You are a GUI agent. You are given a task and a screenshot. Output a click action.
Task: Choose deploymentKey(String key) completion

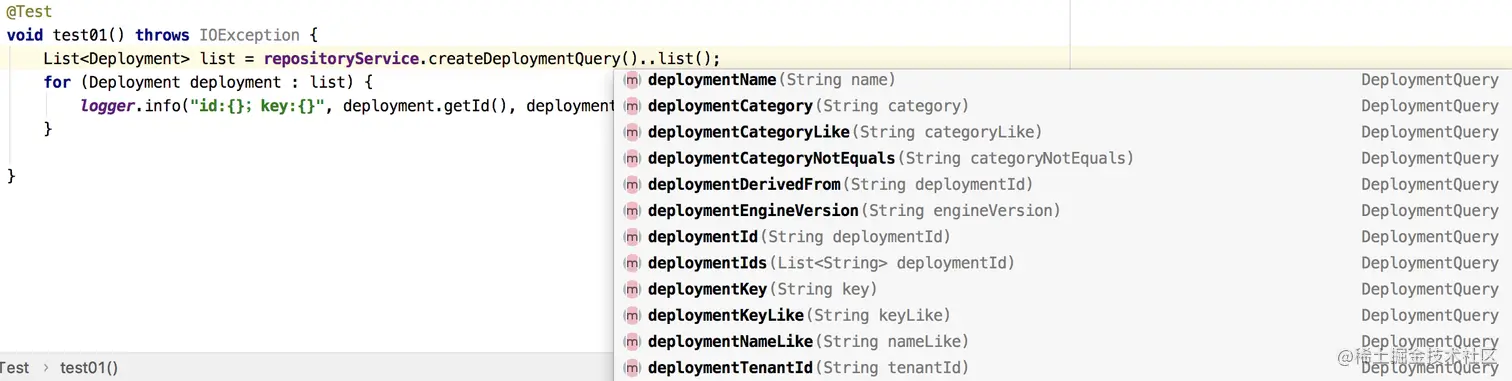pyautogui.click(x=1062, y=289)
